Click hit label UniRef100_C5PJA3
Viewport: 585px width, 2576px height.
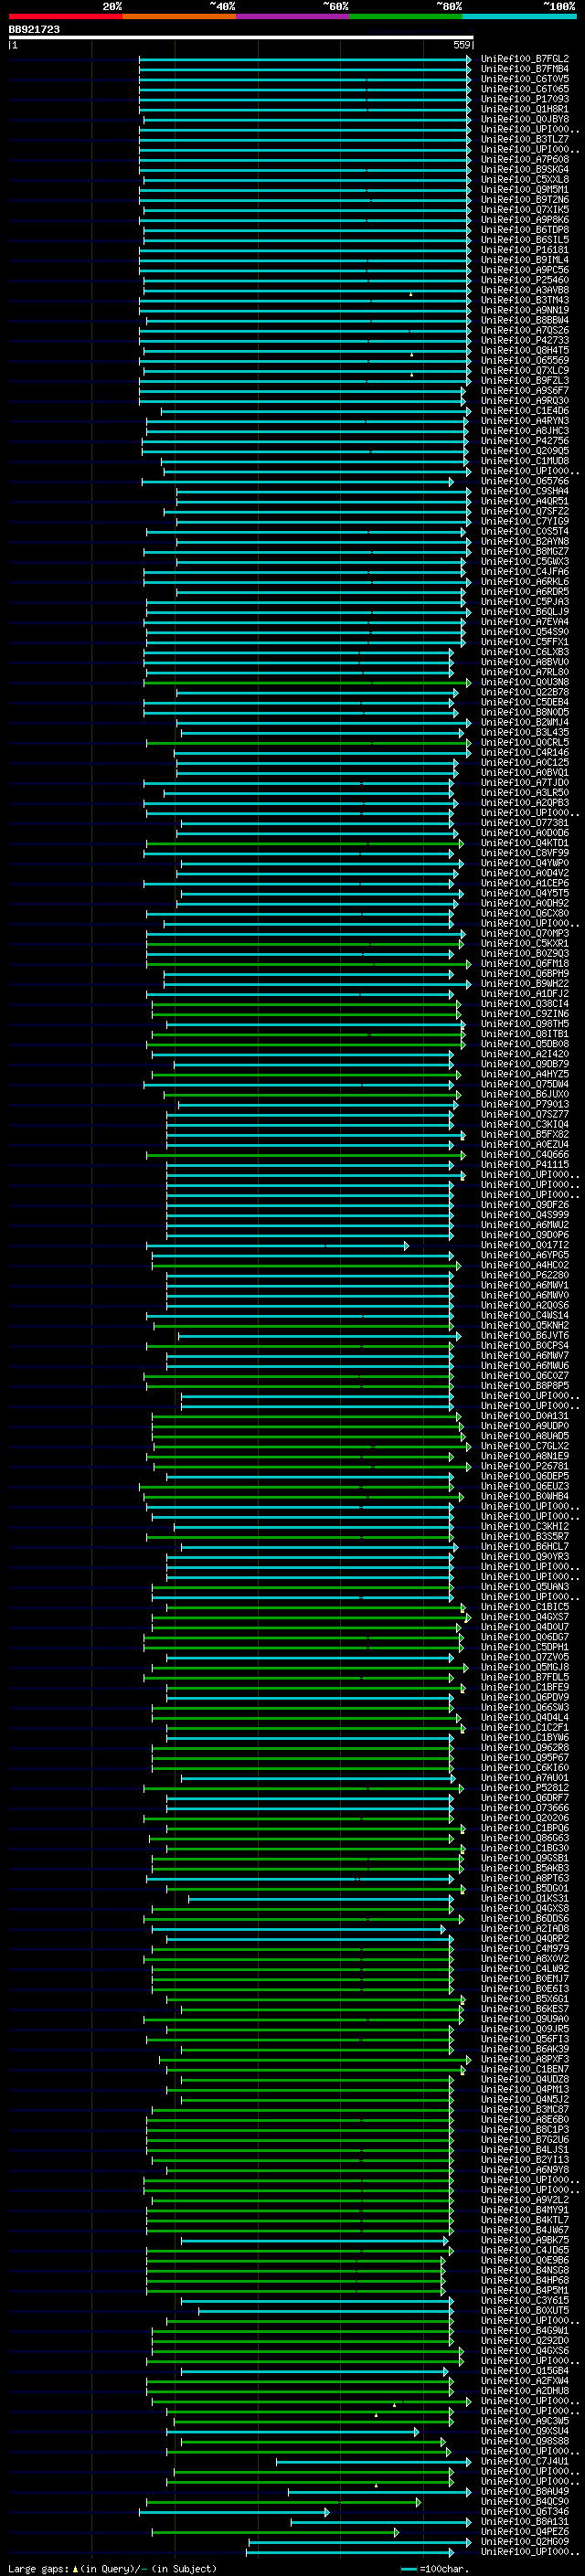click(x=525, y=602)
